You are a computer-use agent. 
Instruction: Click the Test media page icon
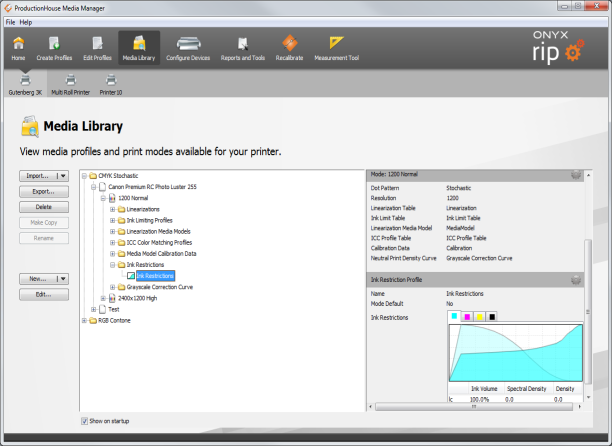(x=103, y=309)
